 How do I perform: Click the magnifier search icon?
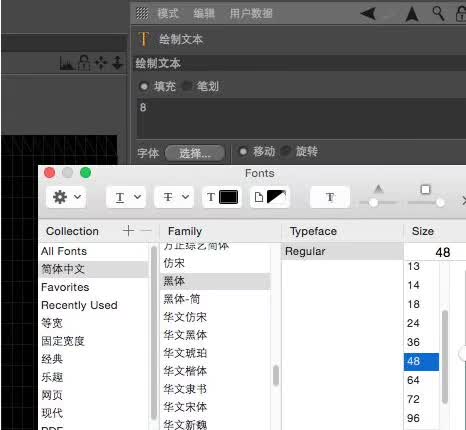[438, 13]
